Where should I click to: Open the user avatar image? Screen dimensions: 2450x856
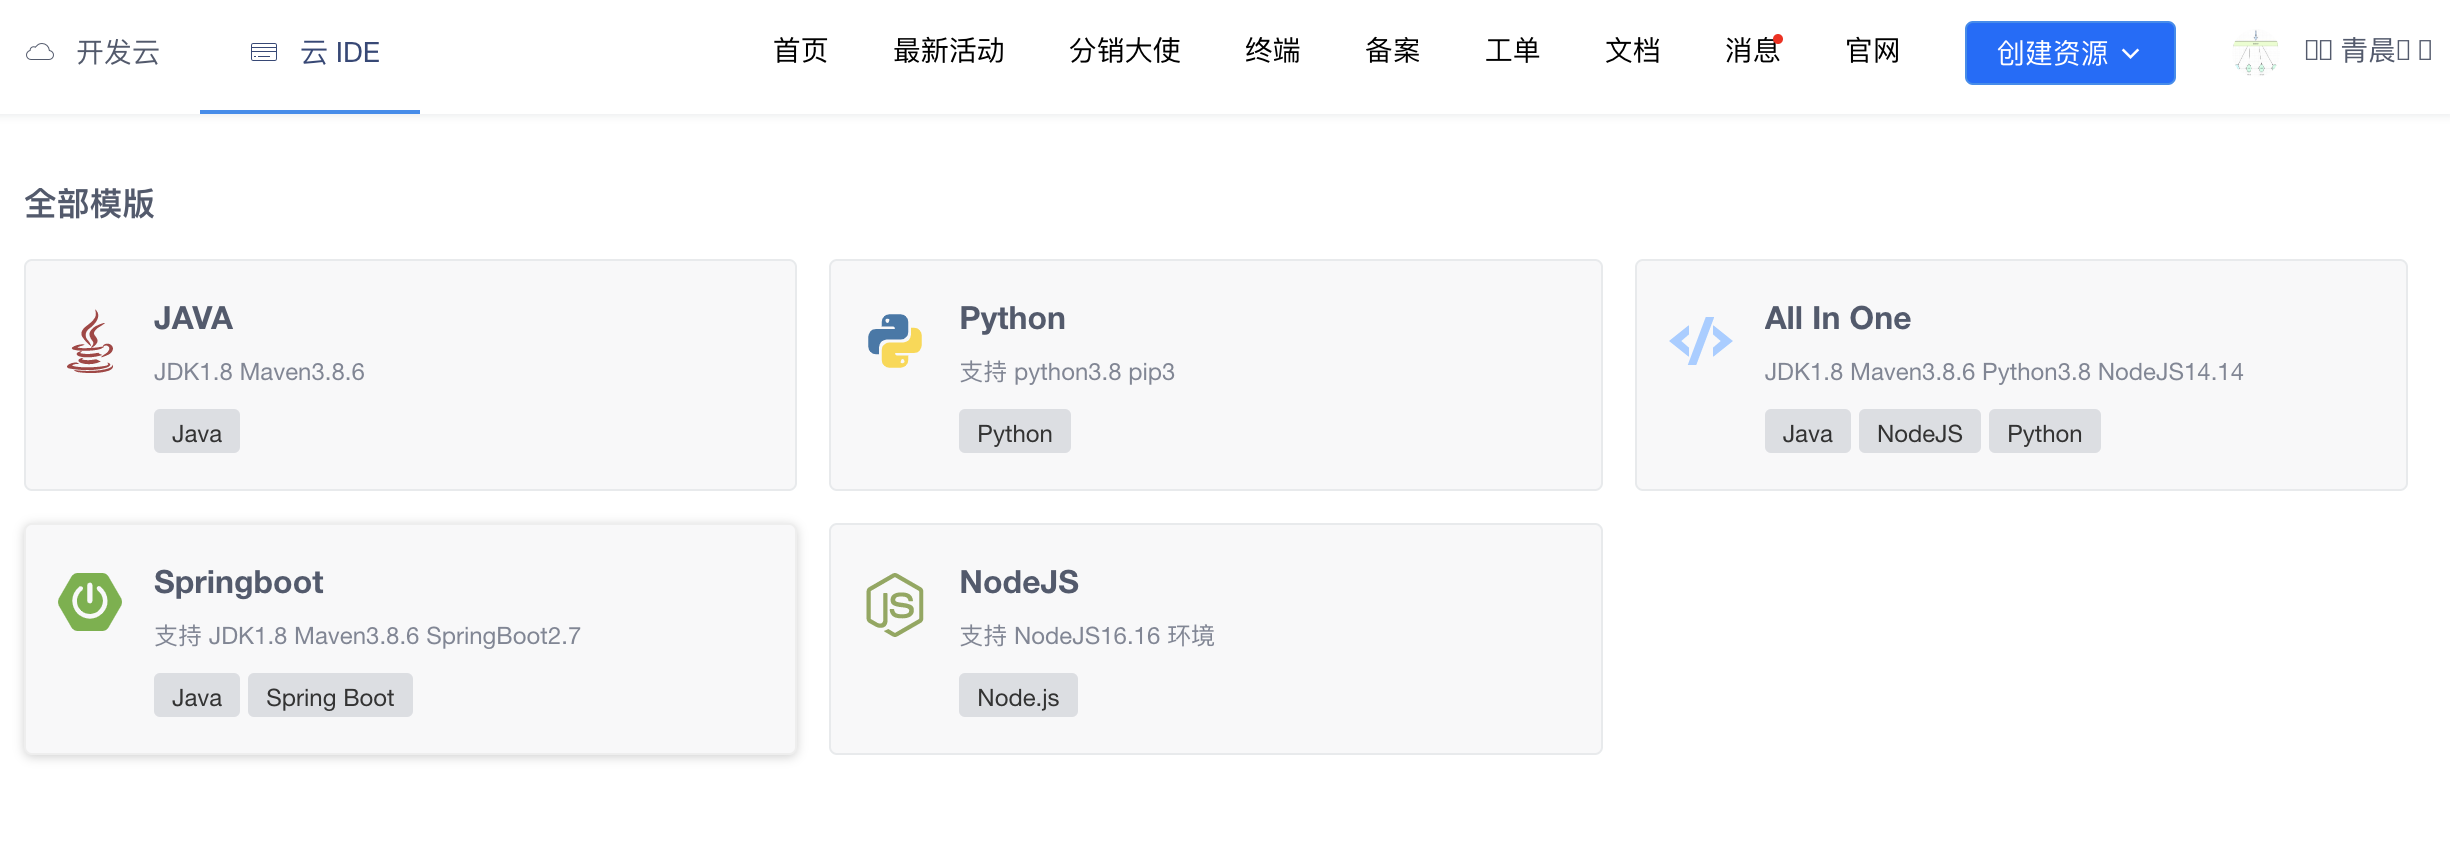point(2256,52)
